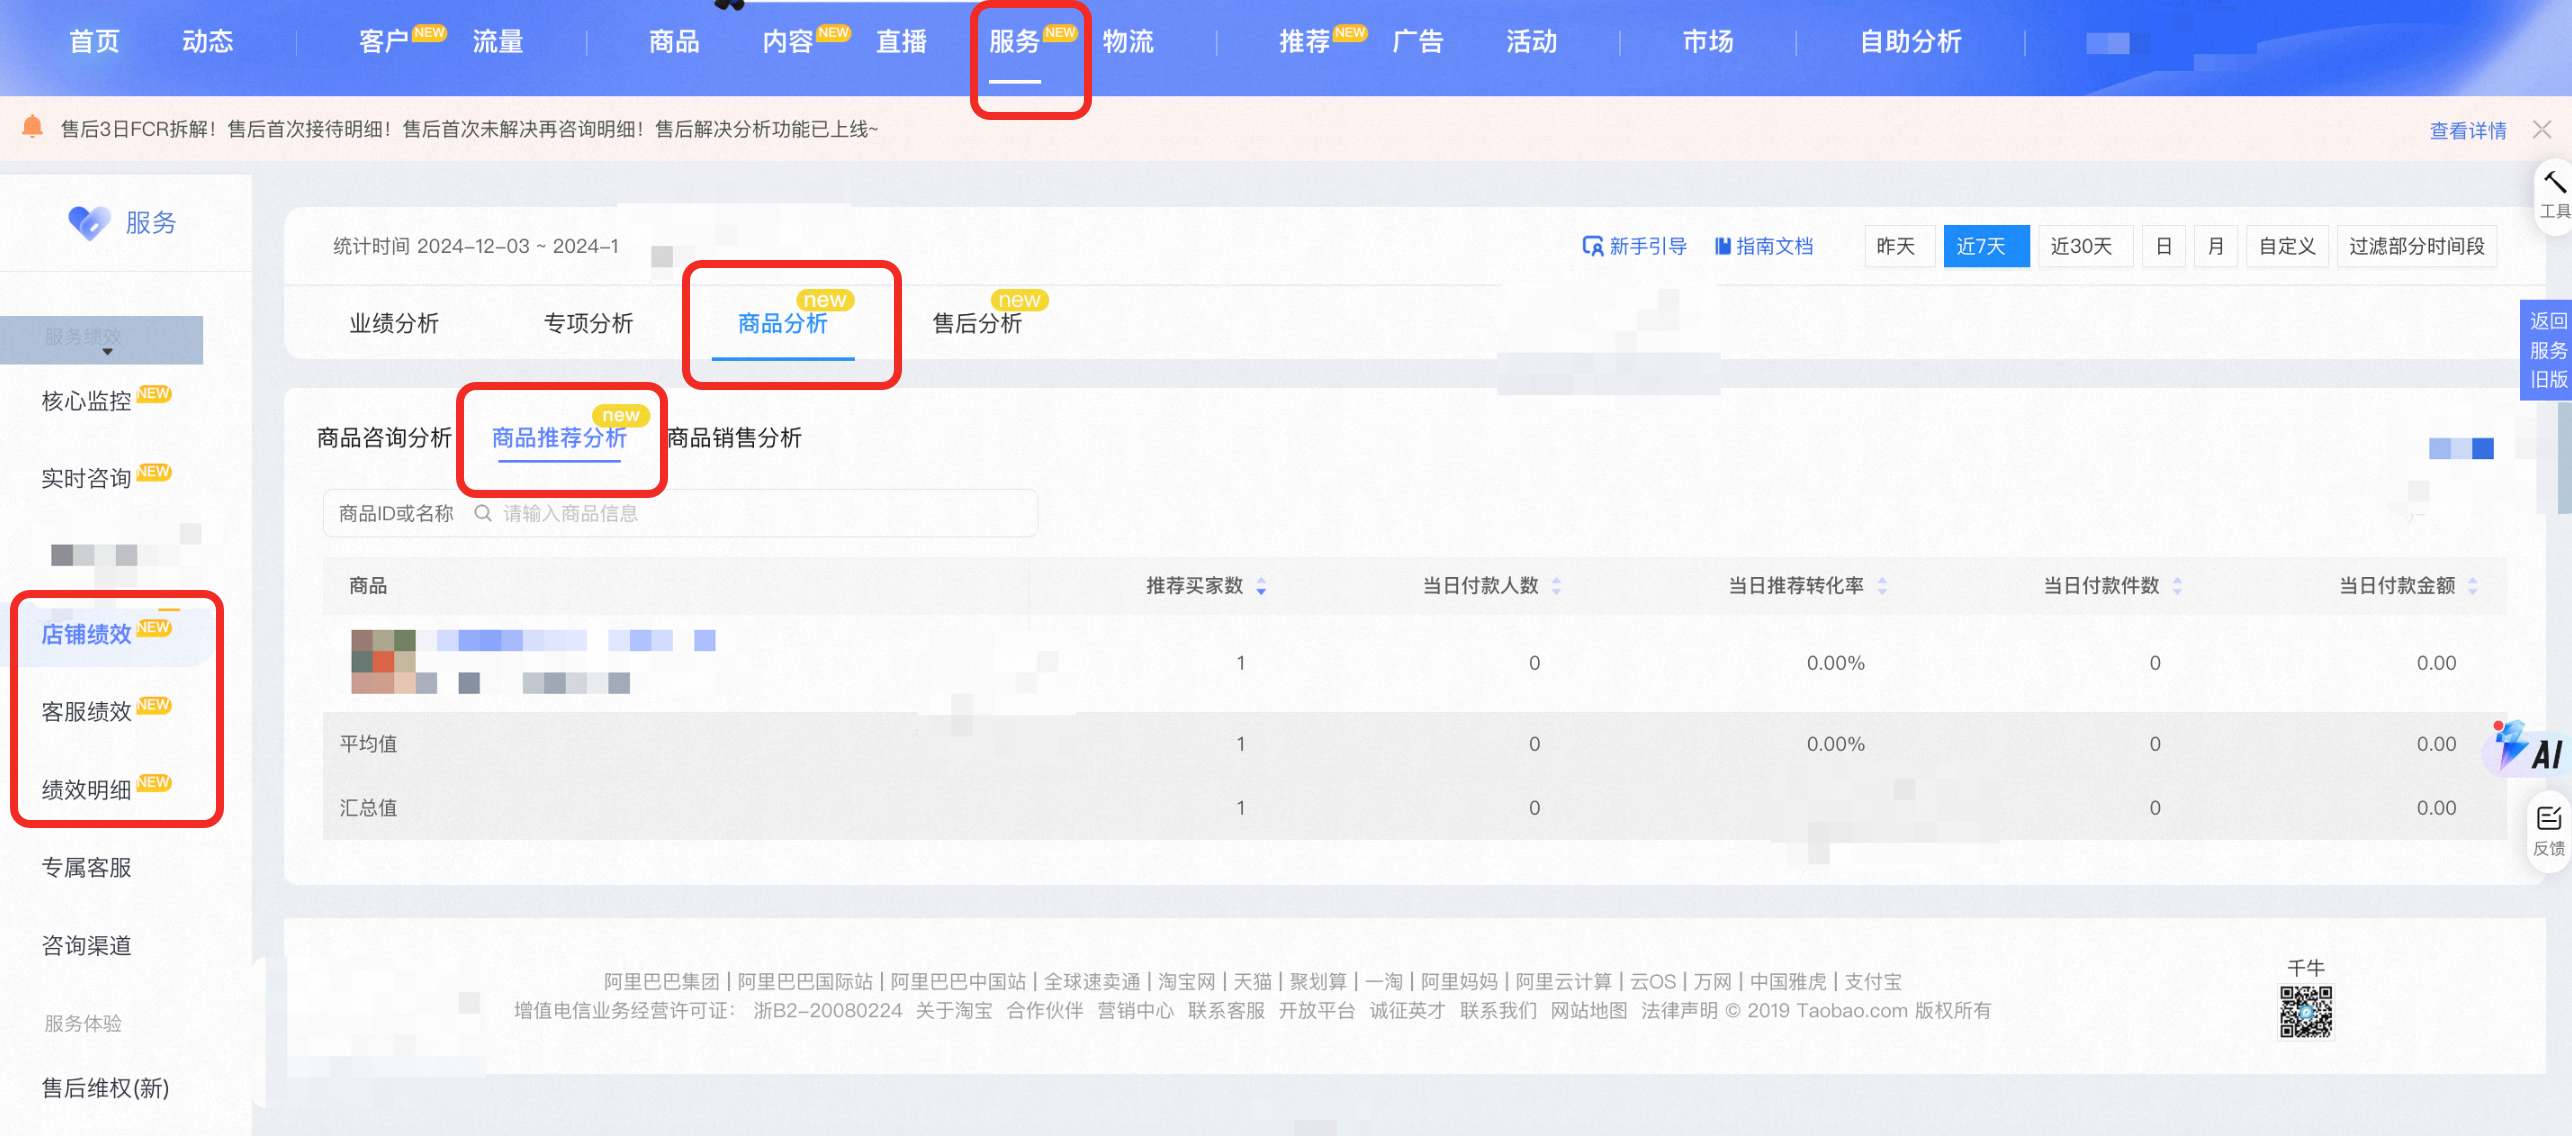Click the search magnifier icon
The height and width of the screenshot is (1136, 2572).
pyautogui.click(x=482, y=513)
